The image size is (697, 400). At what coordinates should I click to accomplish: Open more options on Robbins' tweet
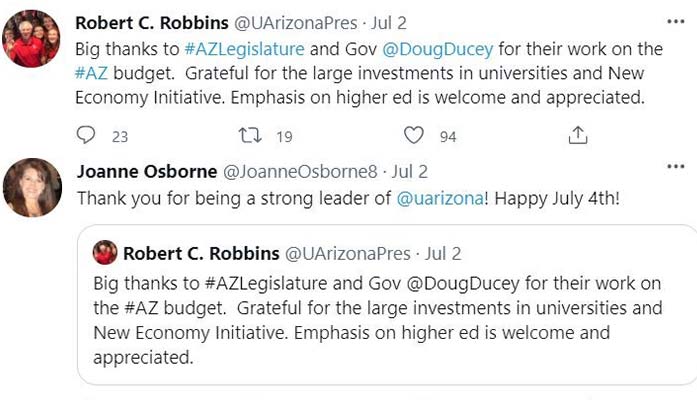(675, 21)
